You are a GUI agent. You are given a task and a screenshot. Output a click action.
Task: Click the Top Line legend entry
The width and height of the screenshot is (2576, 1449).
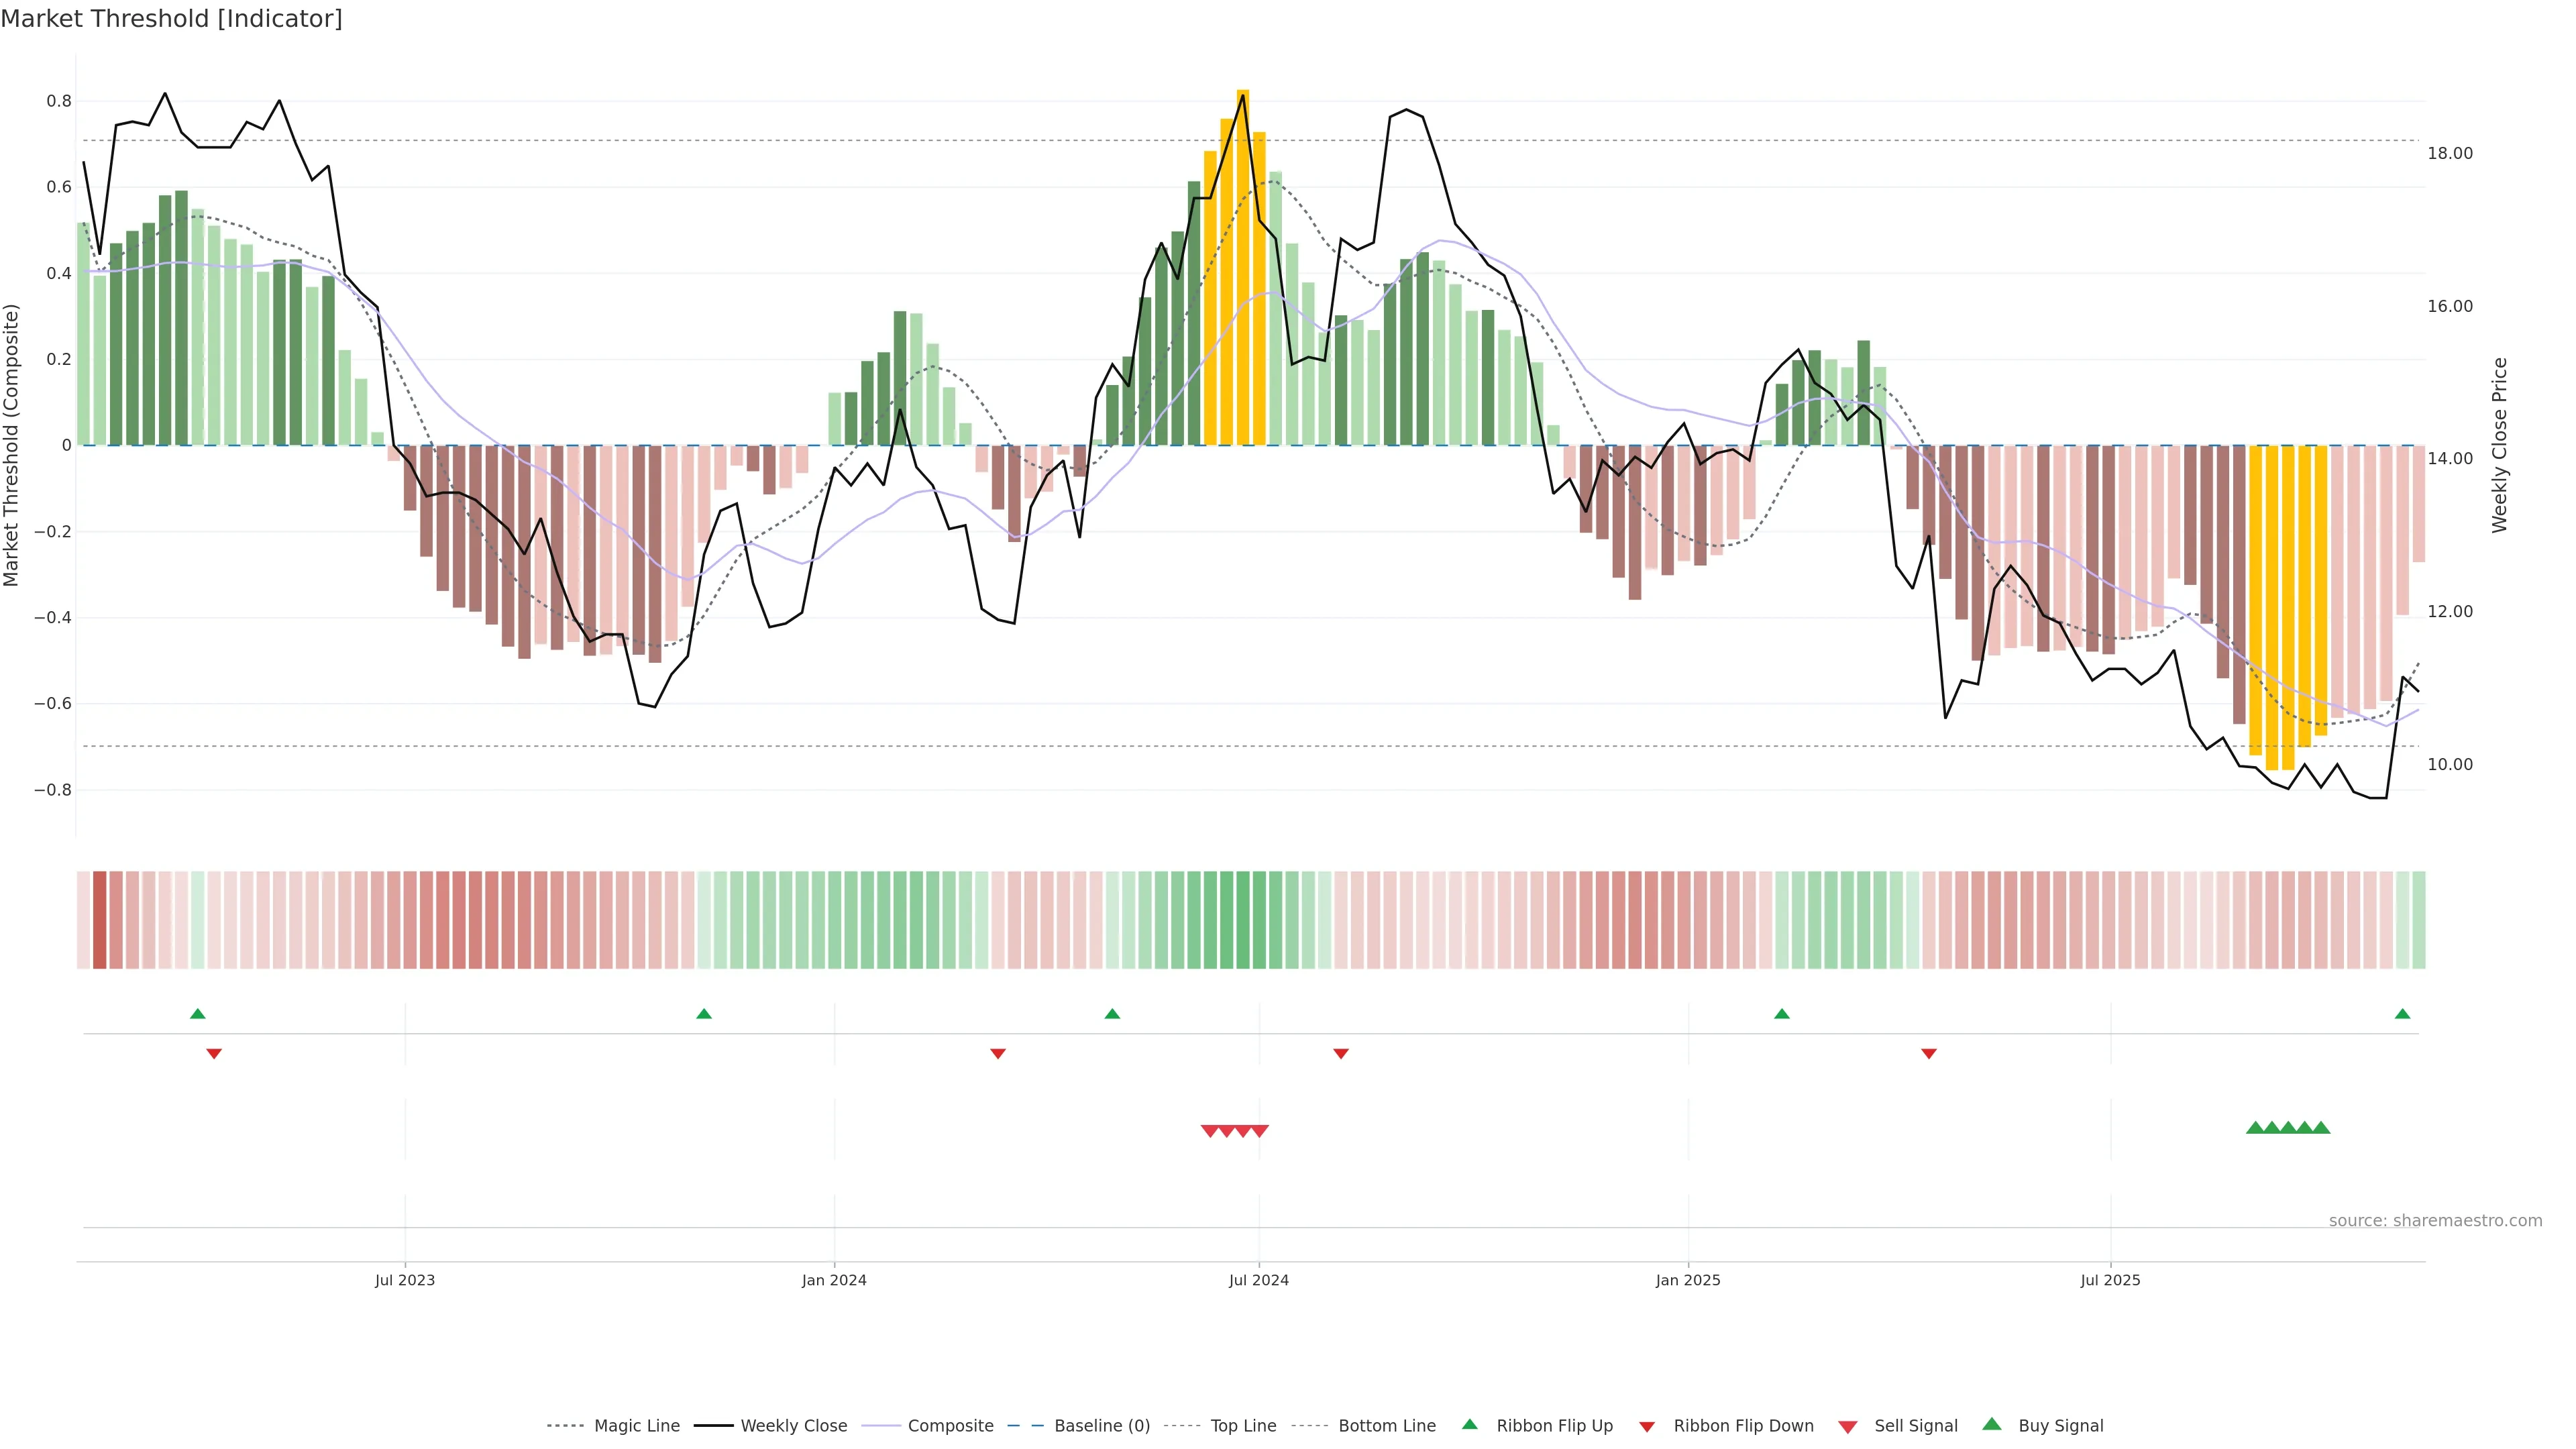[1243, 1426]
